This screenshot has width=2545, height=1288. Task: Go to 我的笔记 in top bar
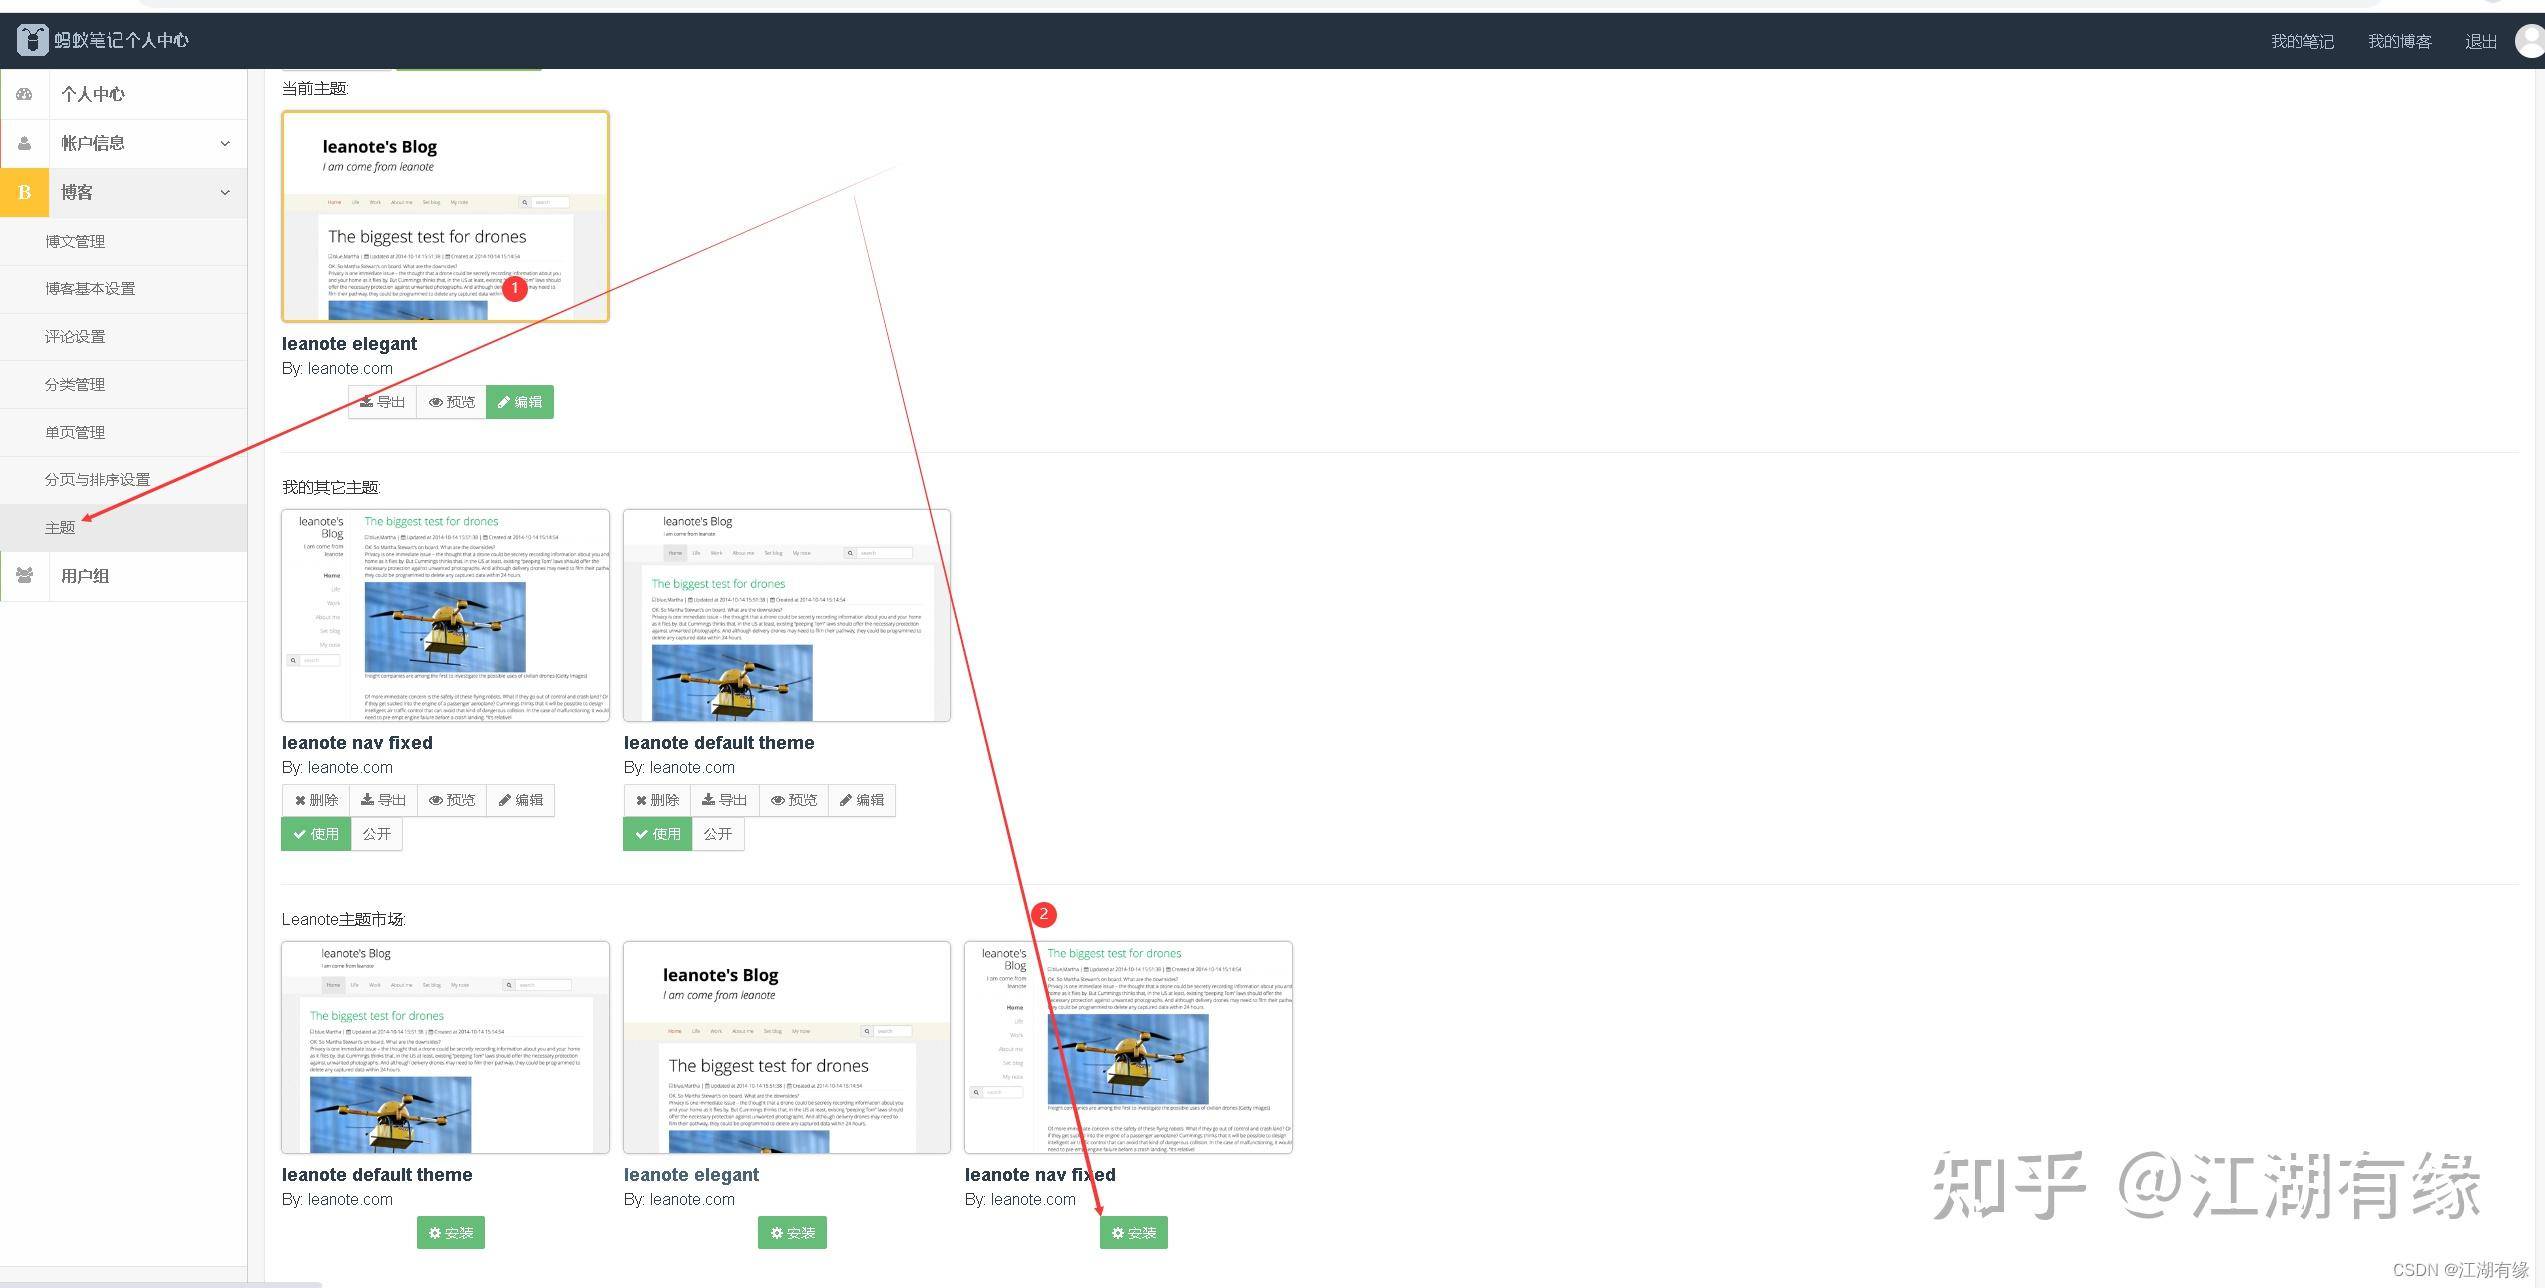(2302, 41)
